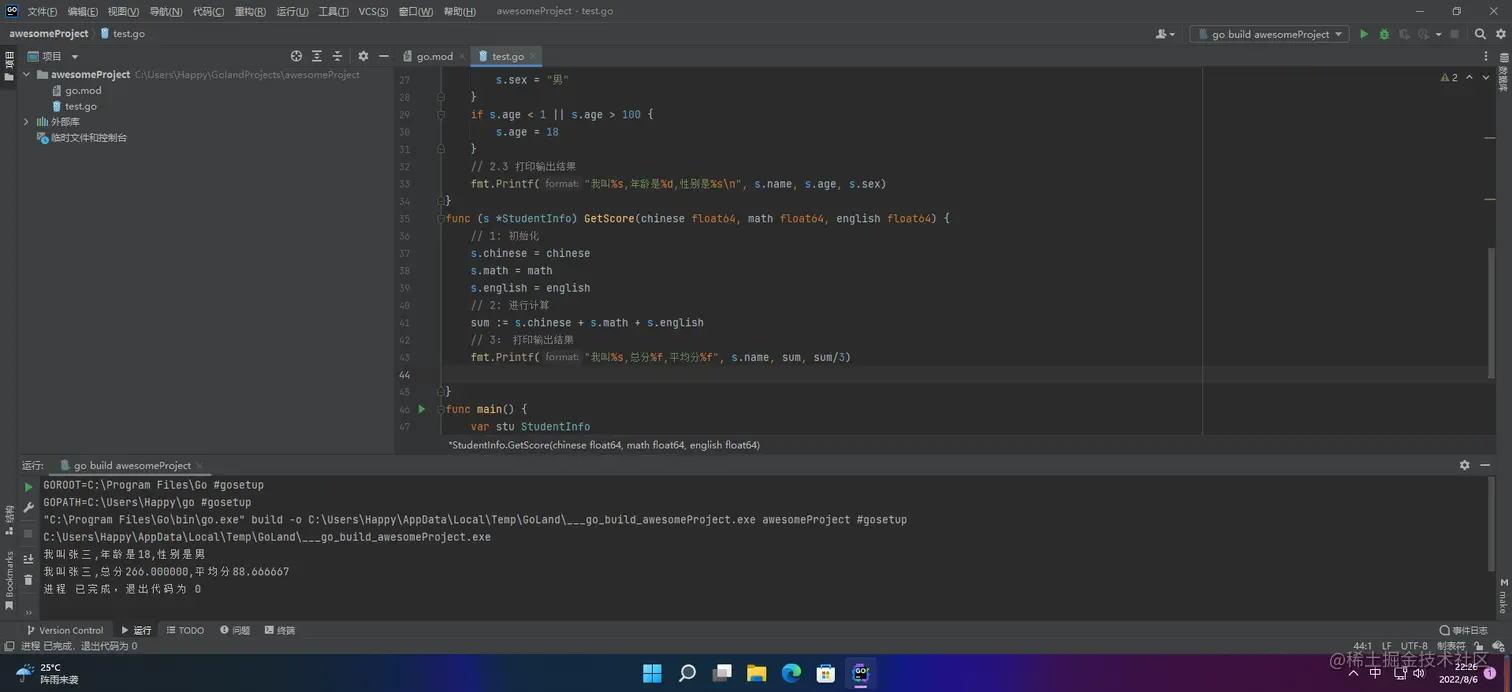Select opened file locate target icon
1512x692 pixels.
pyautogui.click(x=296, y=56)
